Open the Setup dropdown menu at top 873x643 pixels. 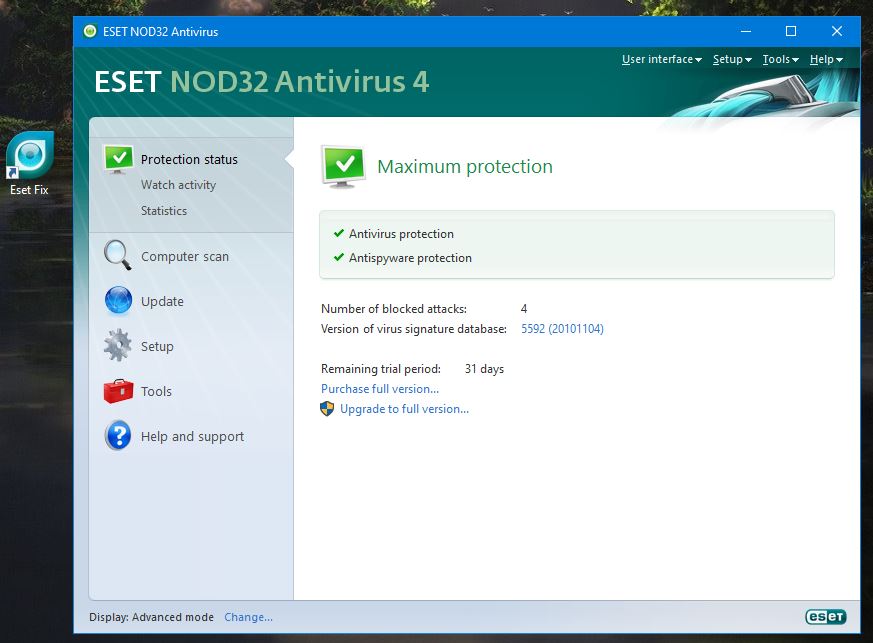pyautogui.click(x=732, y=59)
